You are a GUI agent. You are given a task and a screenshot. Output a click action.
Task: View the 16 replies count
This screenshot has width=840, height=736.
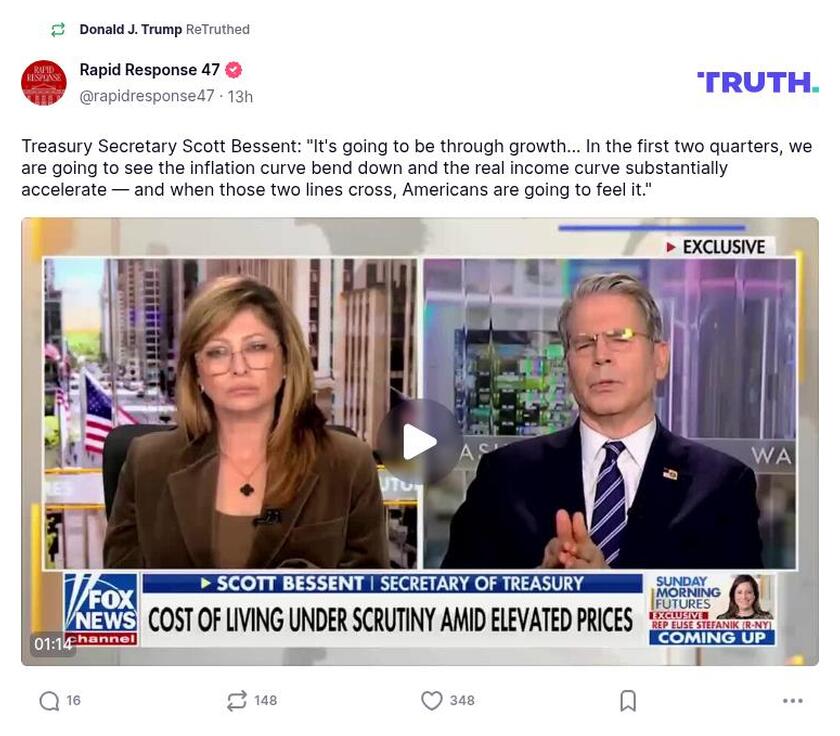pos(73,701)
